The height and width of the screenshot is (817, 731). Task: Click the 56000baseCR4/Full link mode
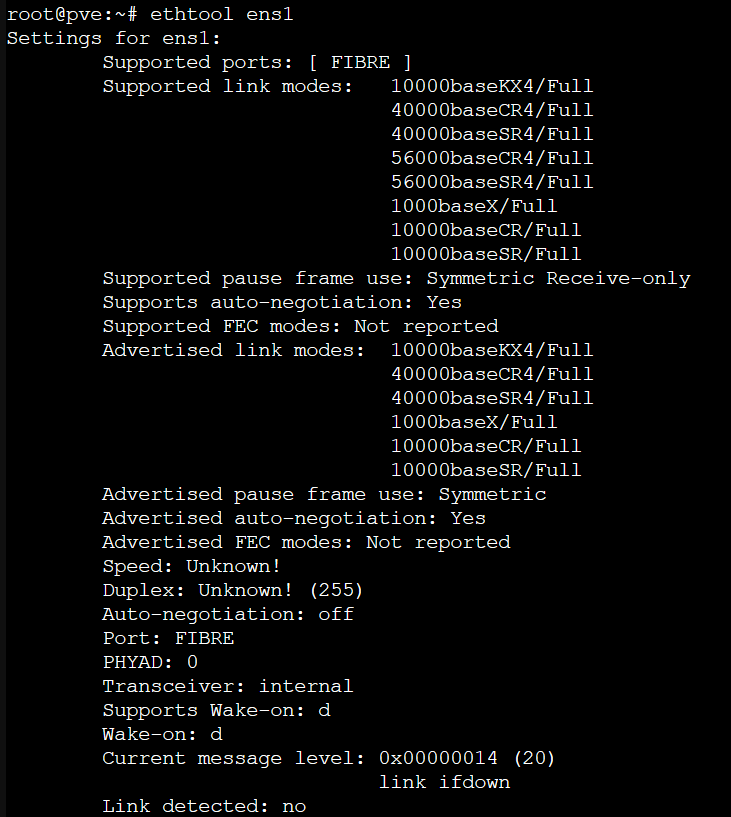coord(492,158)
